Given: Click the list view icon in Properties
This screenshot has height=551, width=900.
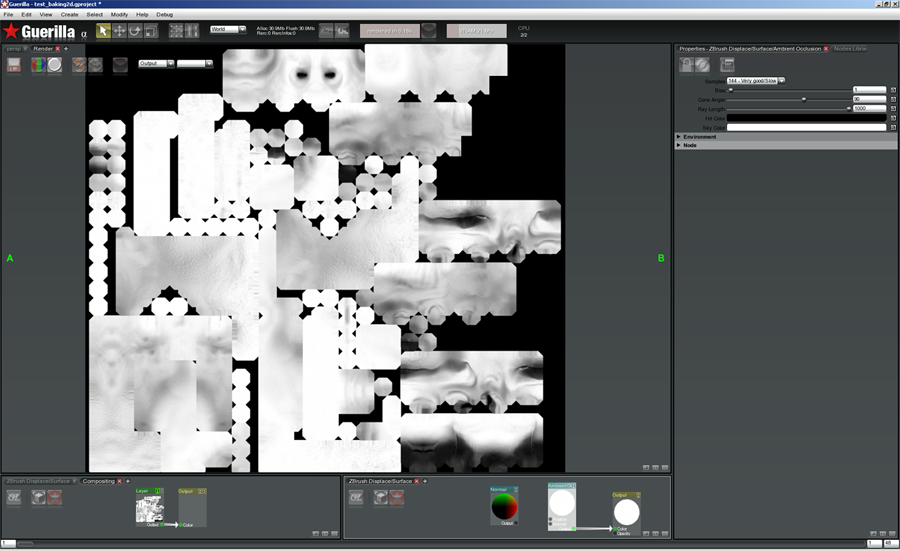Looking at the screenshot, I should [727, 65].
